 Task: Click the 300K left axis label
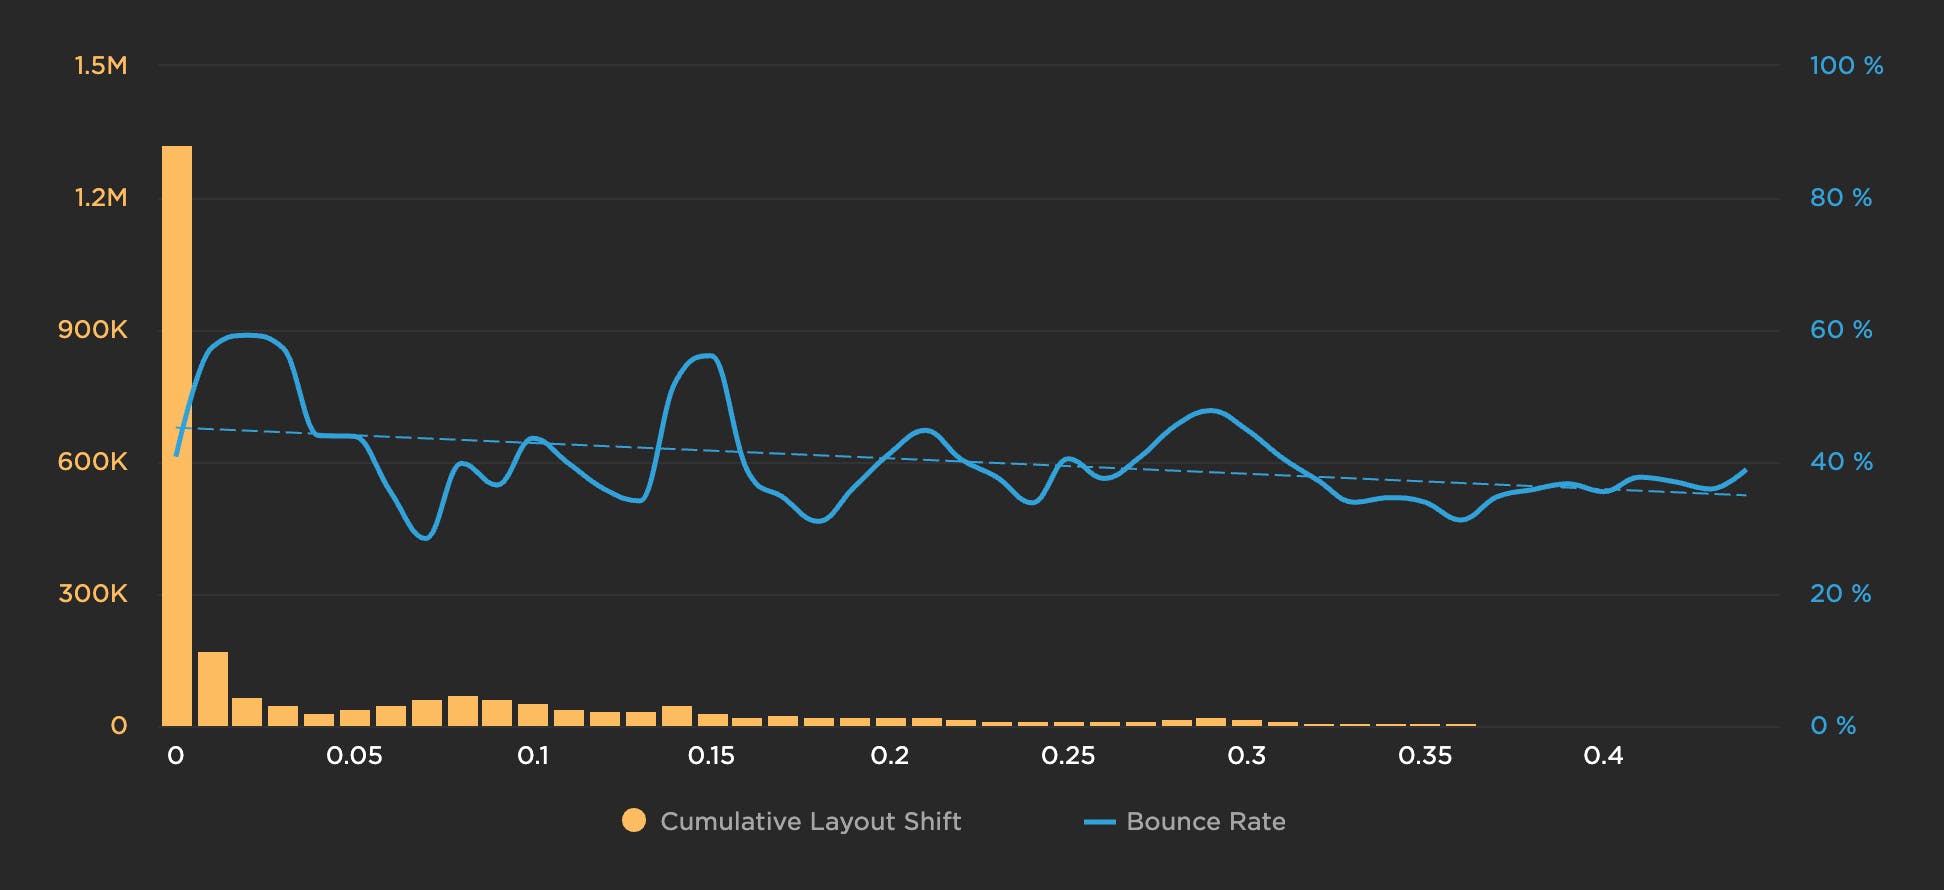point(93,594)
